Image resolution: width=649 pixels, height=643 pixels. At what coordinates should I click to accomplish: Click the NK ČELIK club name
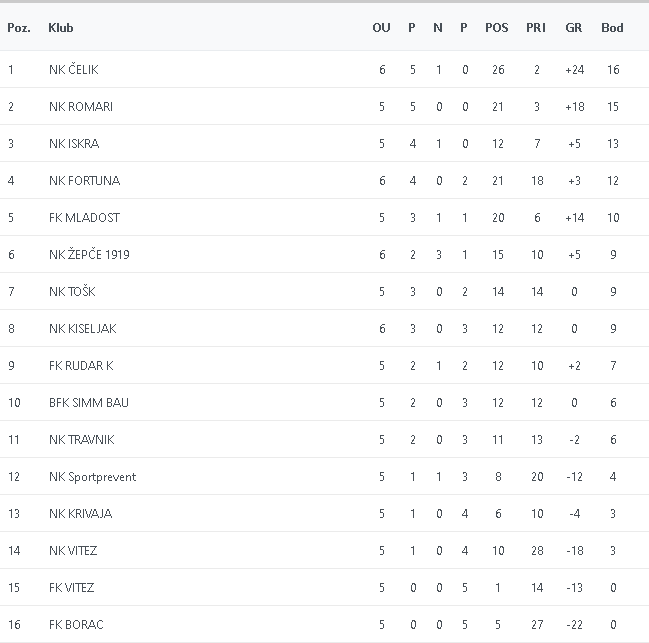pyautogui.click(x=73, y=70)
